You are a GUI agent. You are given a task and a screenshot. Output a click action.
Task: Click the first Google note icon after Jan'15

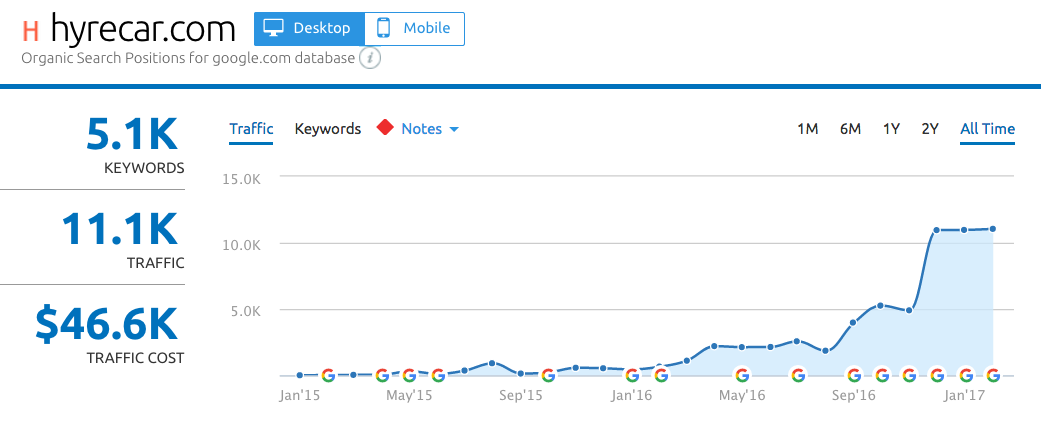[x=327, y=375]
